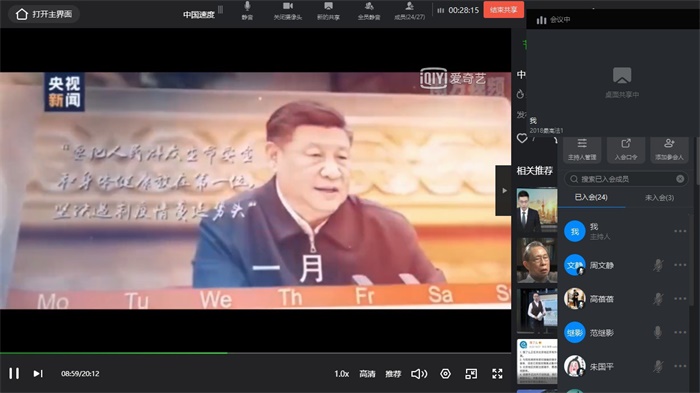700x393 pixels.
Task: Click the search joined members field
Action: click(x=625, y=179)
